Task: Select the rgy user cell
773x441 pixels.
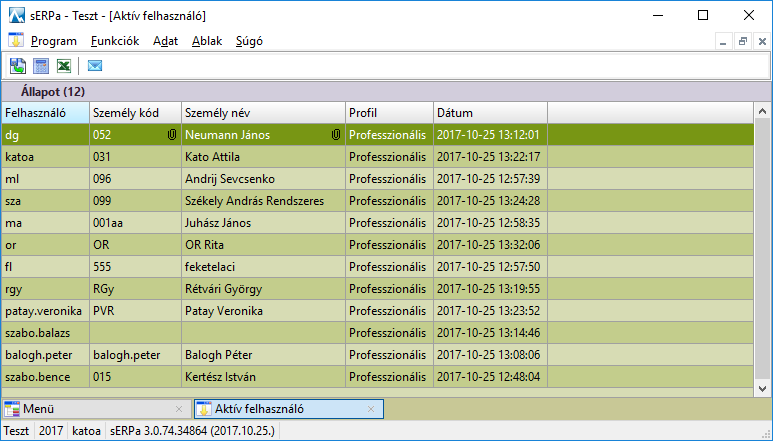Action: [45, 289]
